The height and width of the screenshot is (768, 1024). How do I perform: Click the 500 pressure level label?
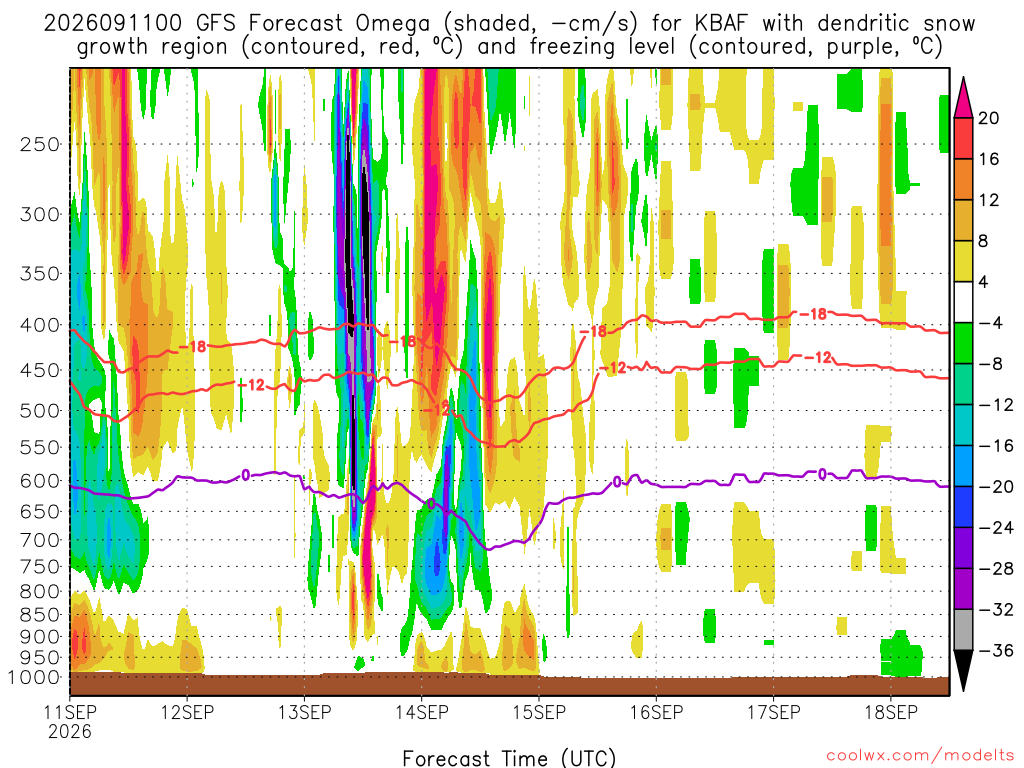click(x=40, y=411)
